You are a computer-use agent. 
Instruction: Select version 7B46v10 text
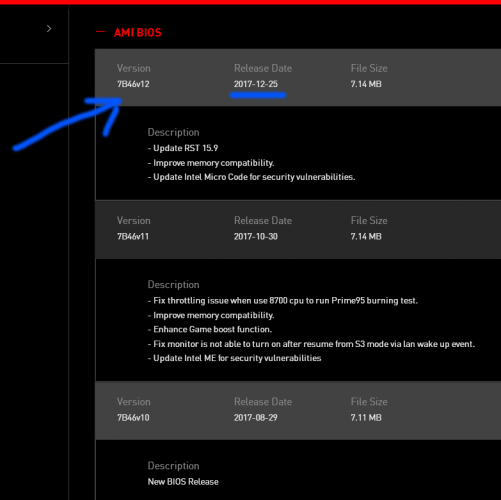133,418
